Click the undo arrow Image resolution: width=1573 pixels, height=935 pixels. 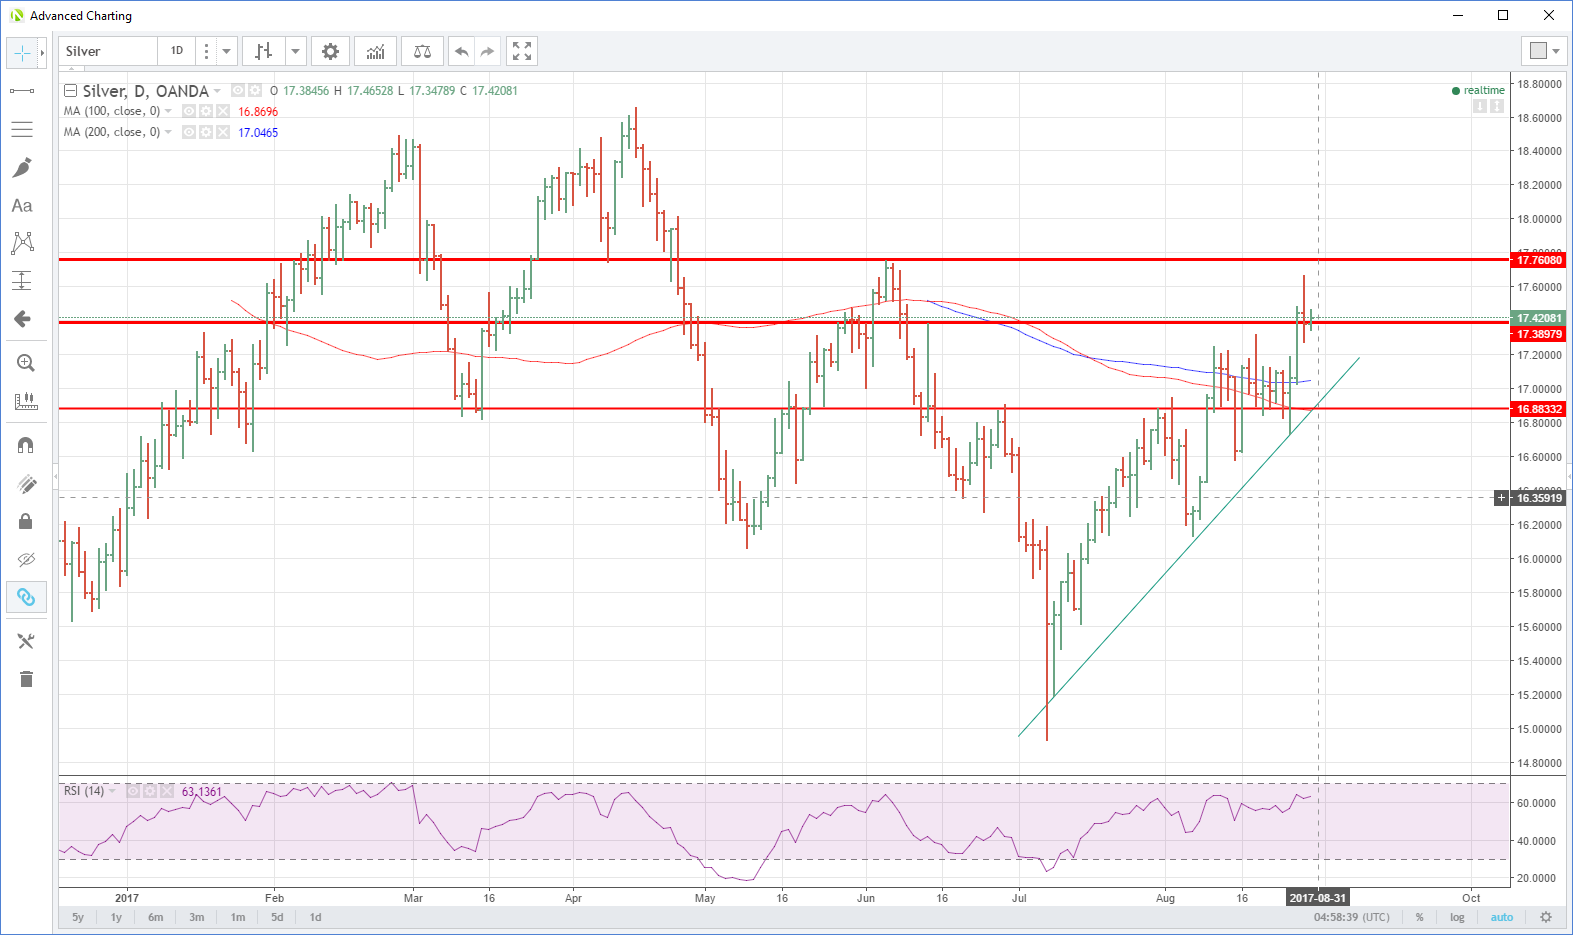[461, 51]
